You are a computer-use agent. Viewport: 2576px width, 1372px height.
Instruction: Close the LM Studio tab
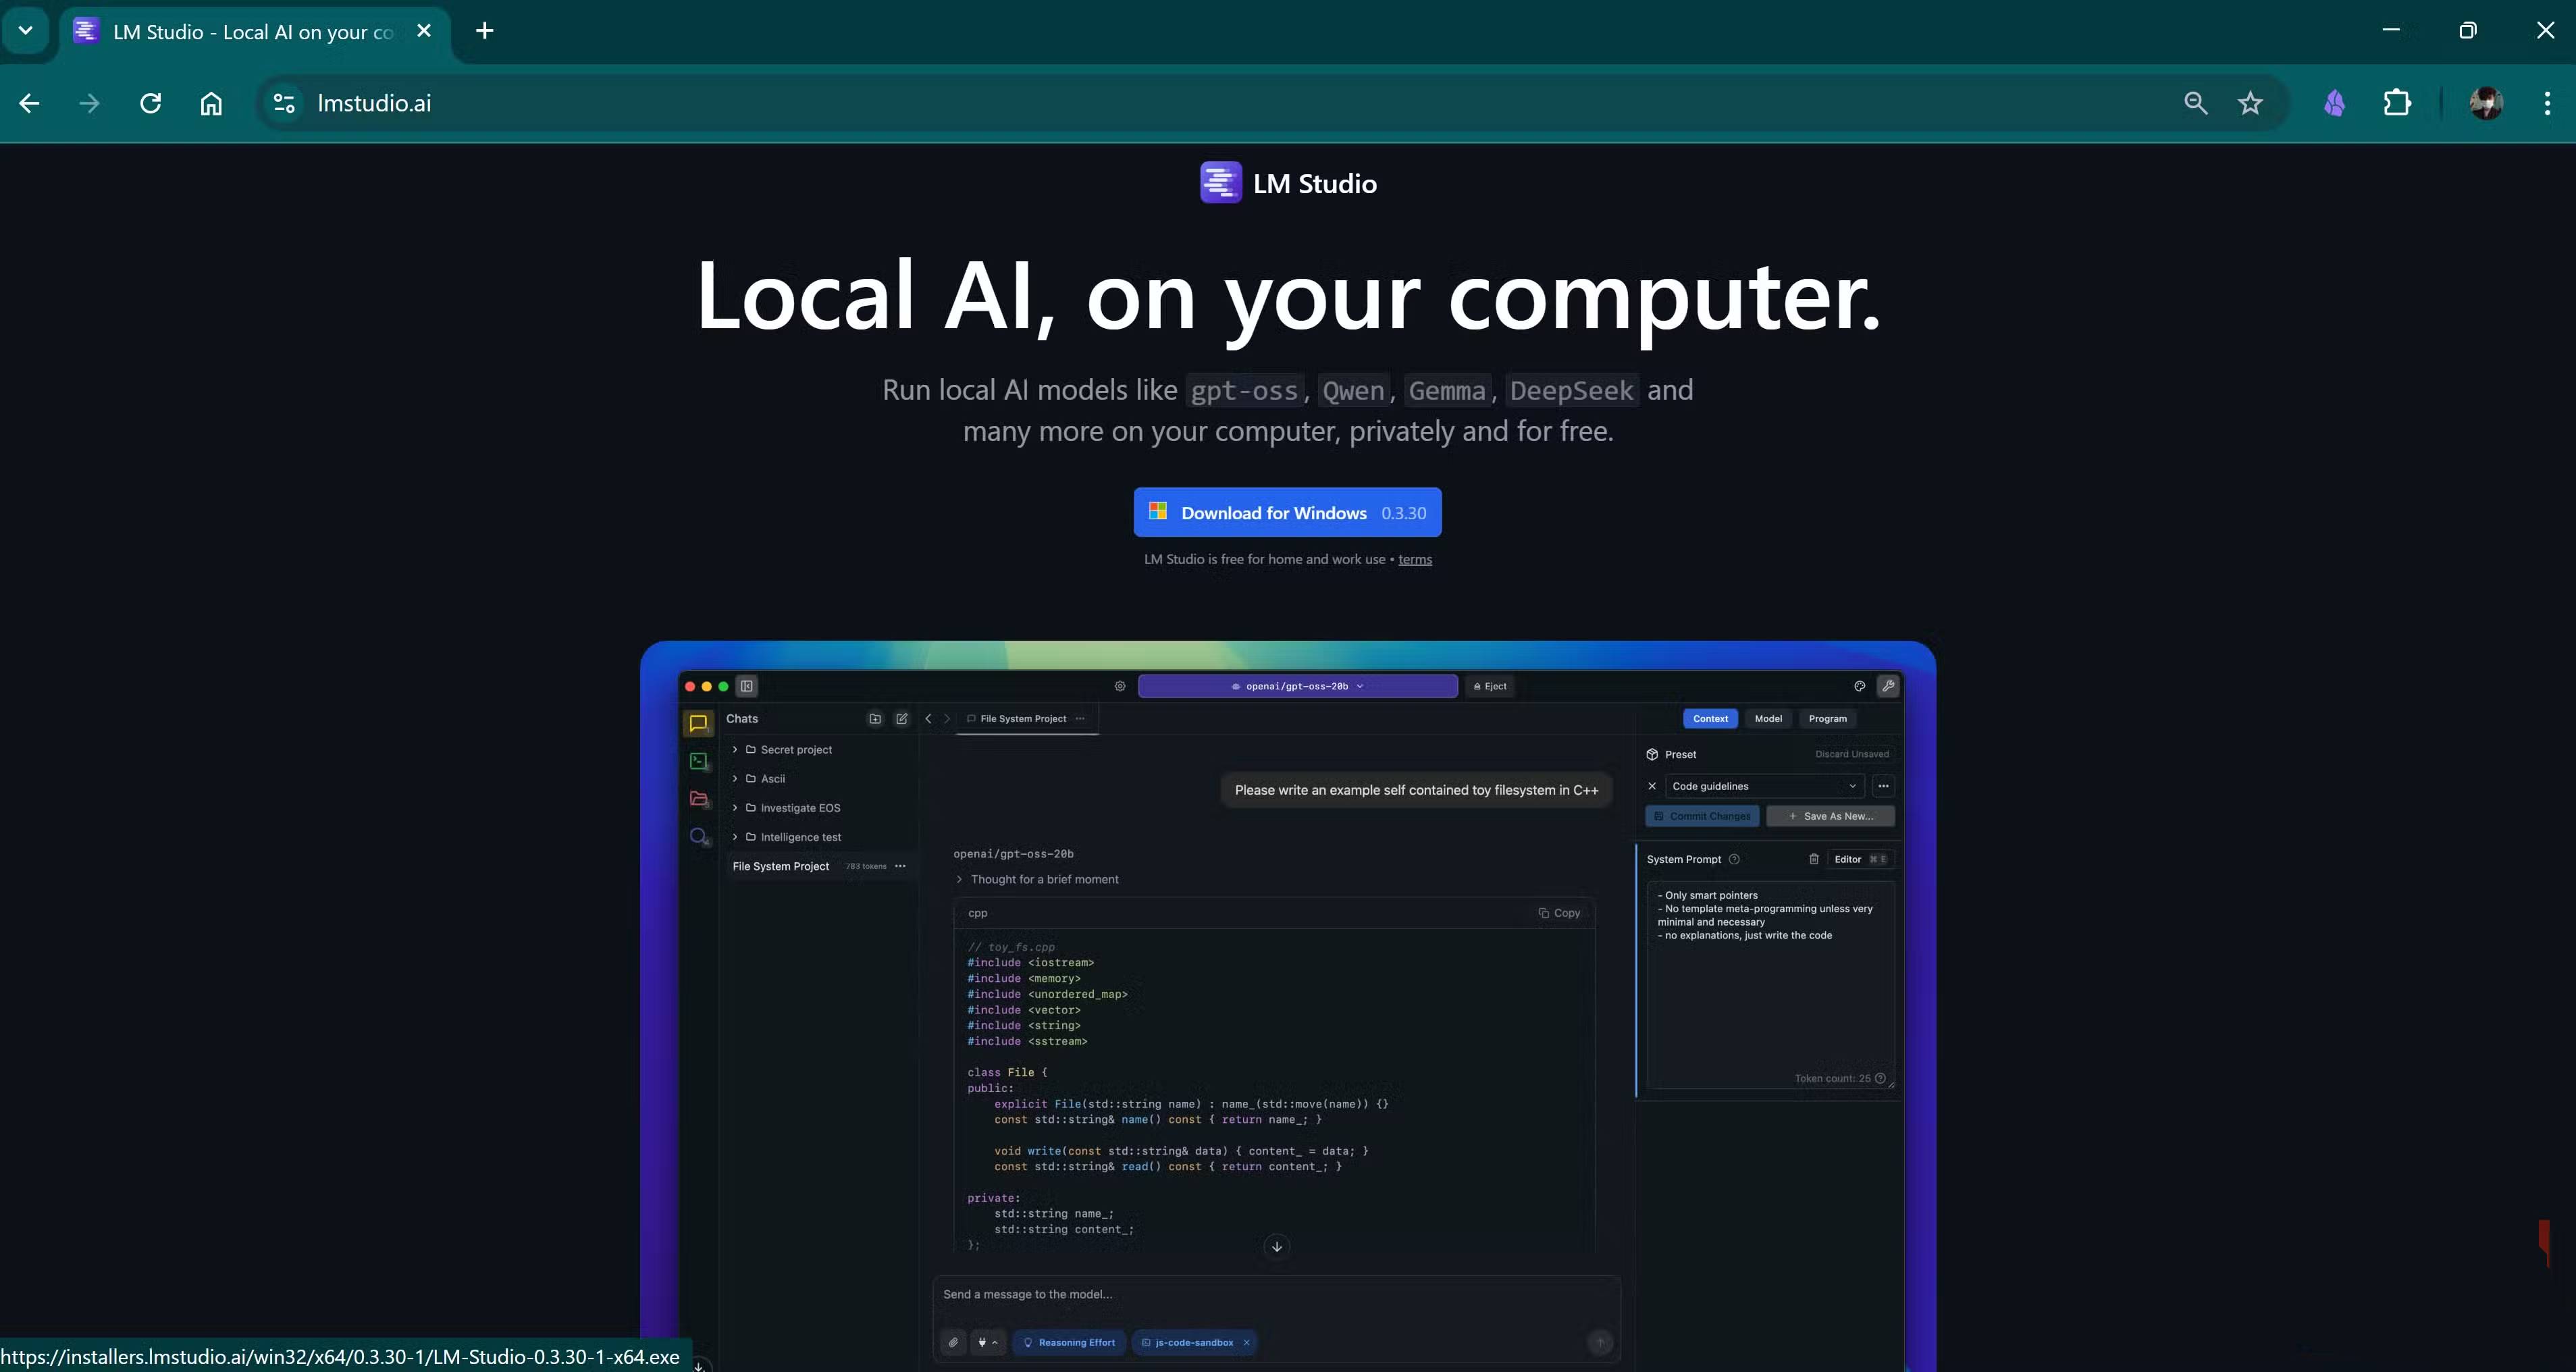424,30
